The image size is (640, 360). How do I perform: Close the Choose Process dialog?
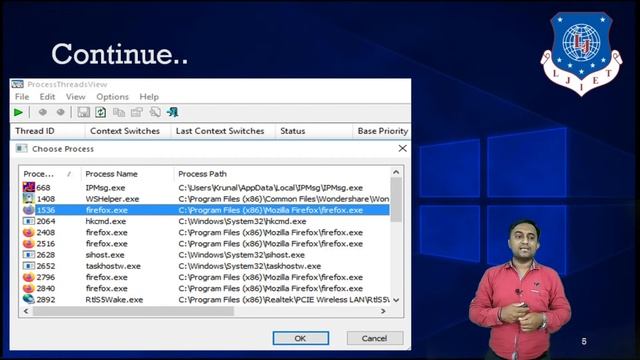402,149
